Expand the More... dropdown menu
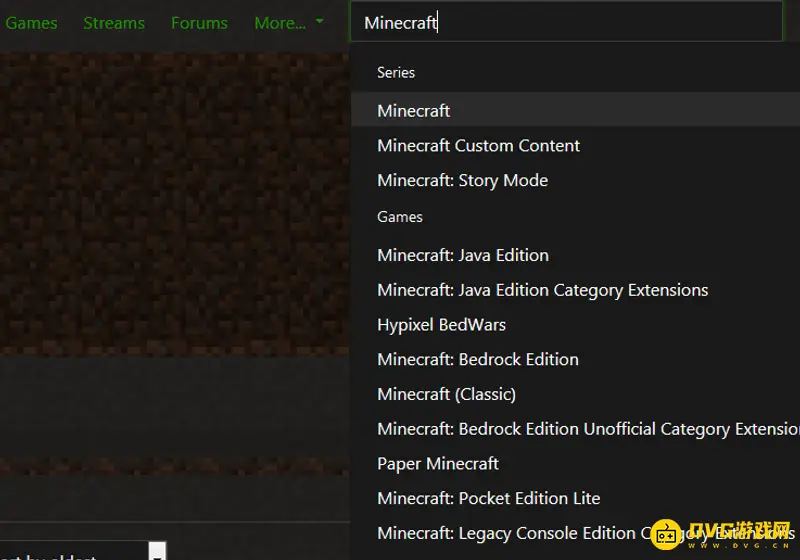The width and height of the screenshot is (800, 560). tap(280, 23)
